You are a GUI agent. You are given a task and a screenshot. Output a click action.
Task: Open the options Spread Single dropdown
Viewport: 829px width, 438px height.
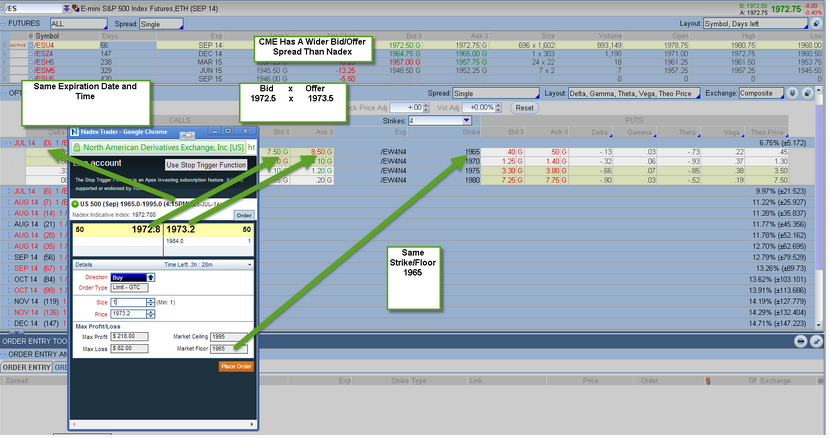495,94
